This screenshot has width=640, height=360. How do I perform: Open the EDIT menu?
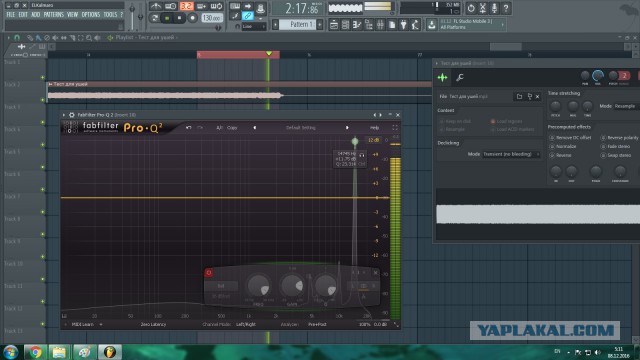(x=23, y=15)
